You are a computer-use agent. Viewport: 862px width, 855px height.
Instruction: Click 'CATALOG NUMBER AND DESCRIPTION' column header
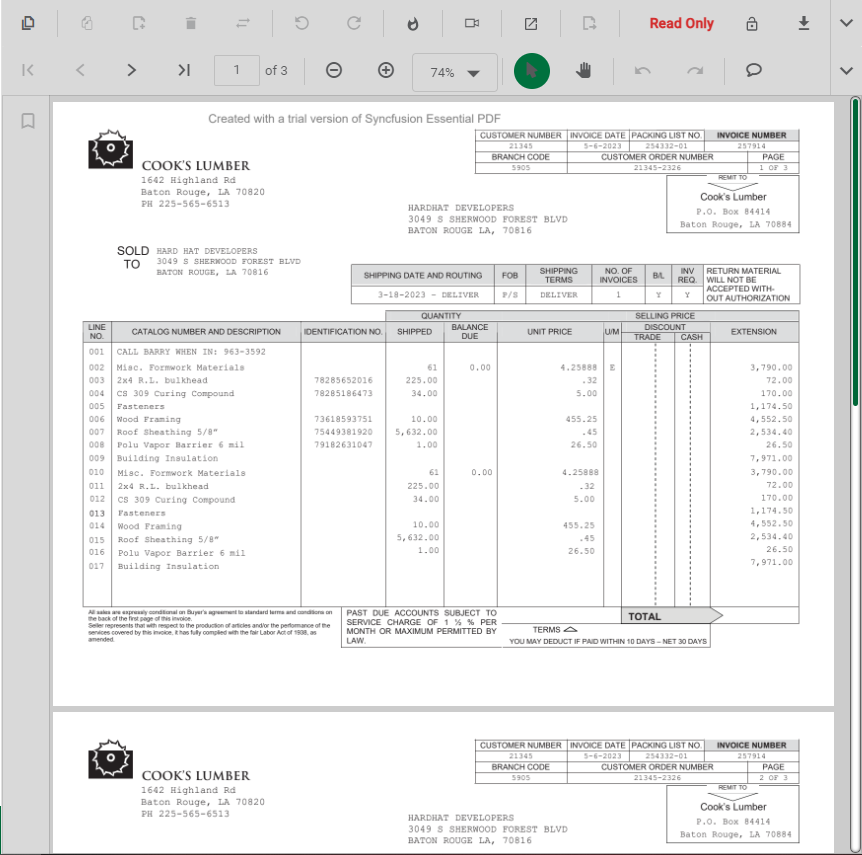click(206, 332)
